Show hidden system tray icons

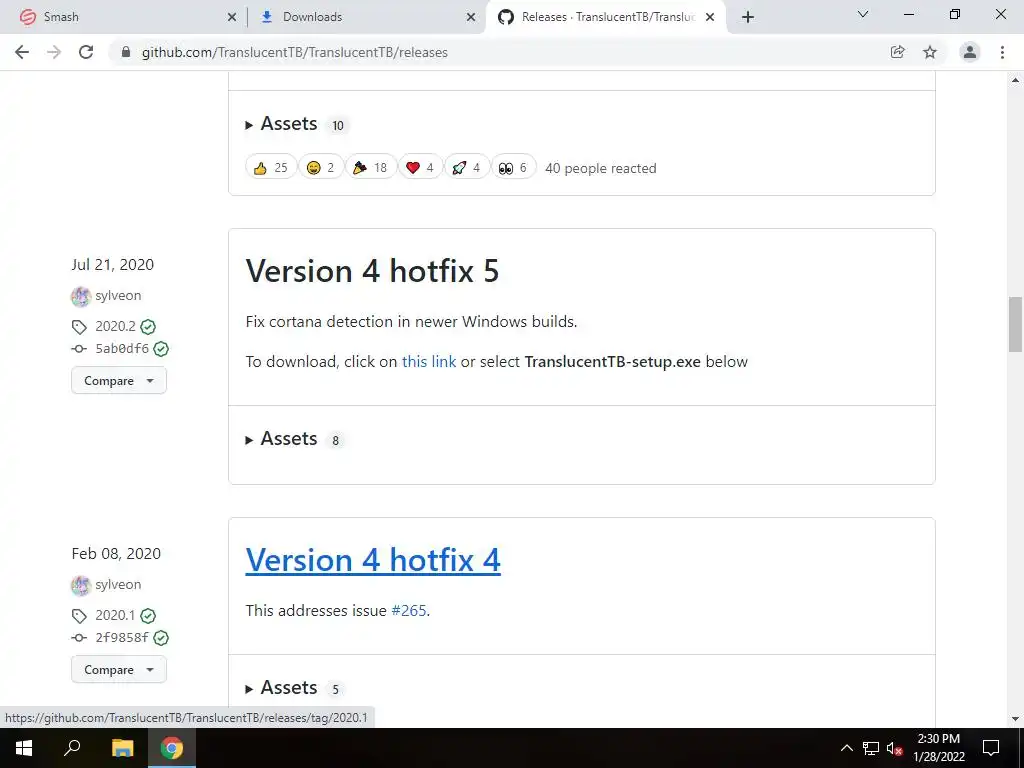pos(846,748)
